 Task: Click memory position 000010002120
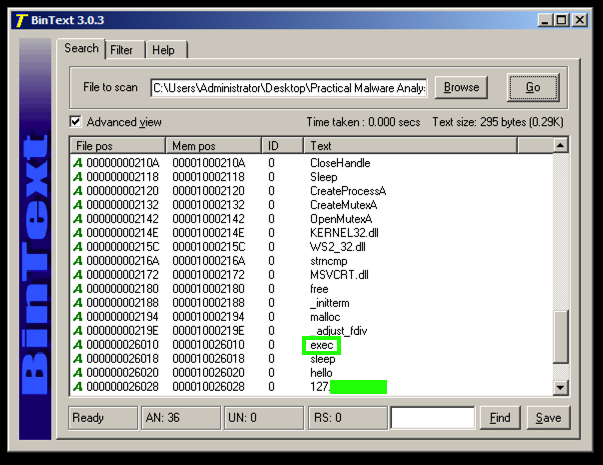pyautogui.click(x=208, y=191)
